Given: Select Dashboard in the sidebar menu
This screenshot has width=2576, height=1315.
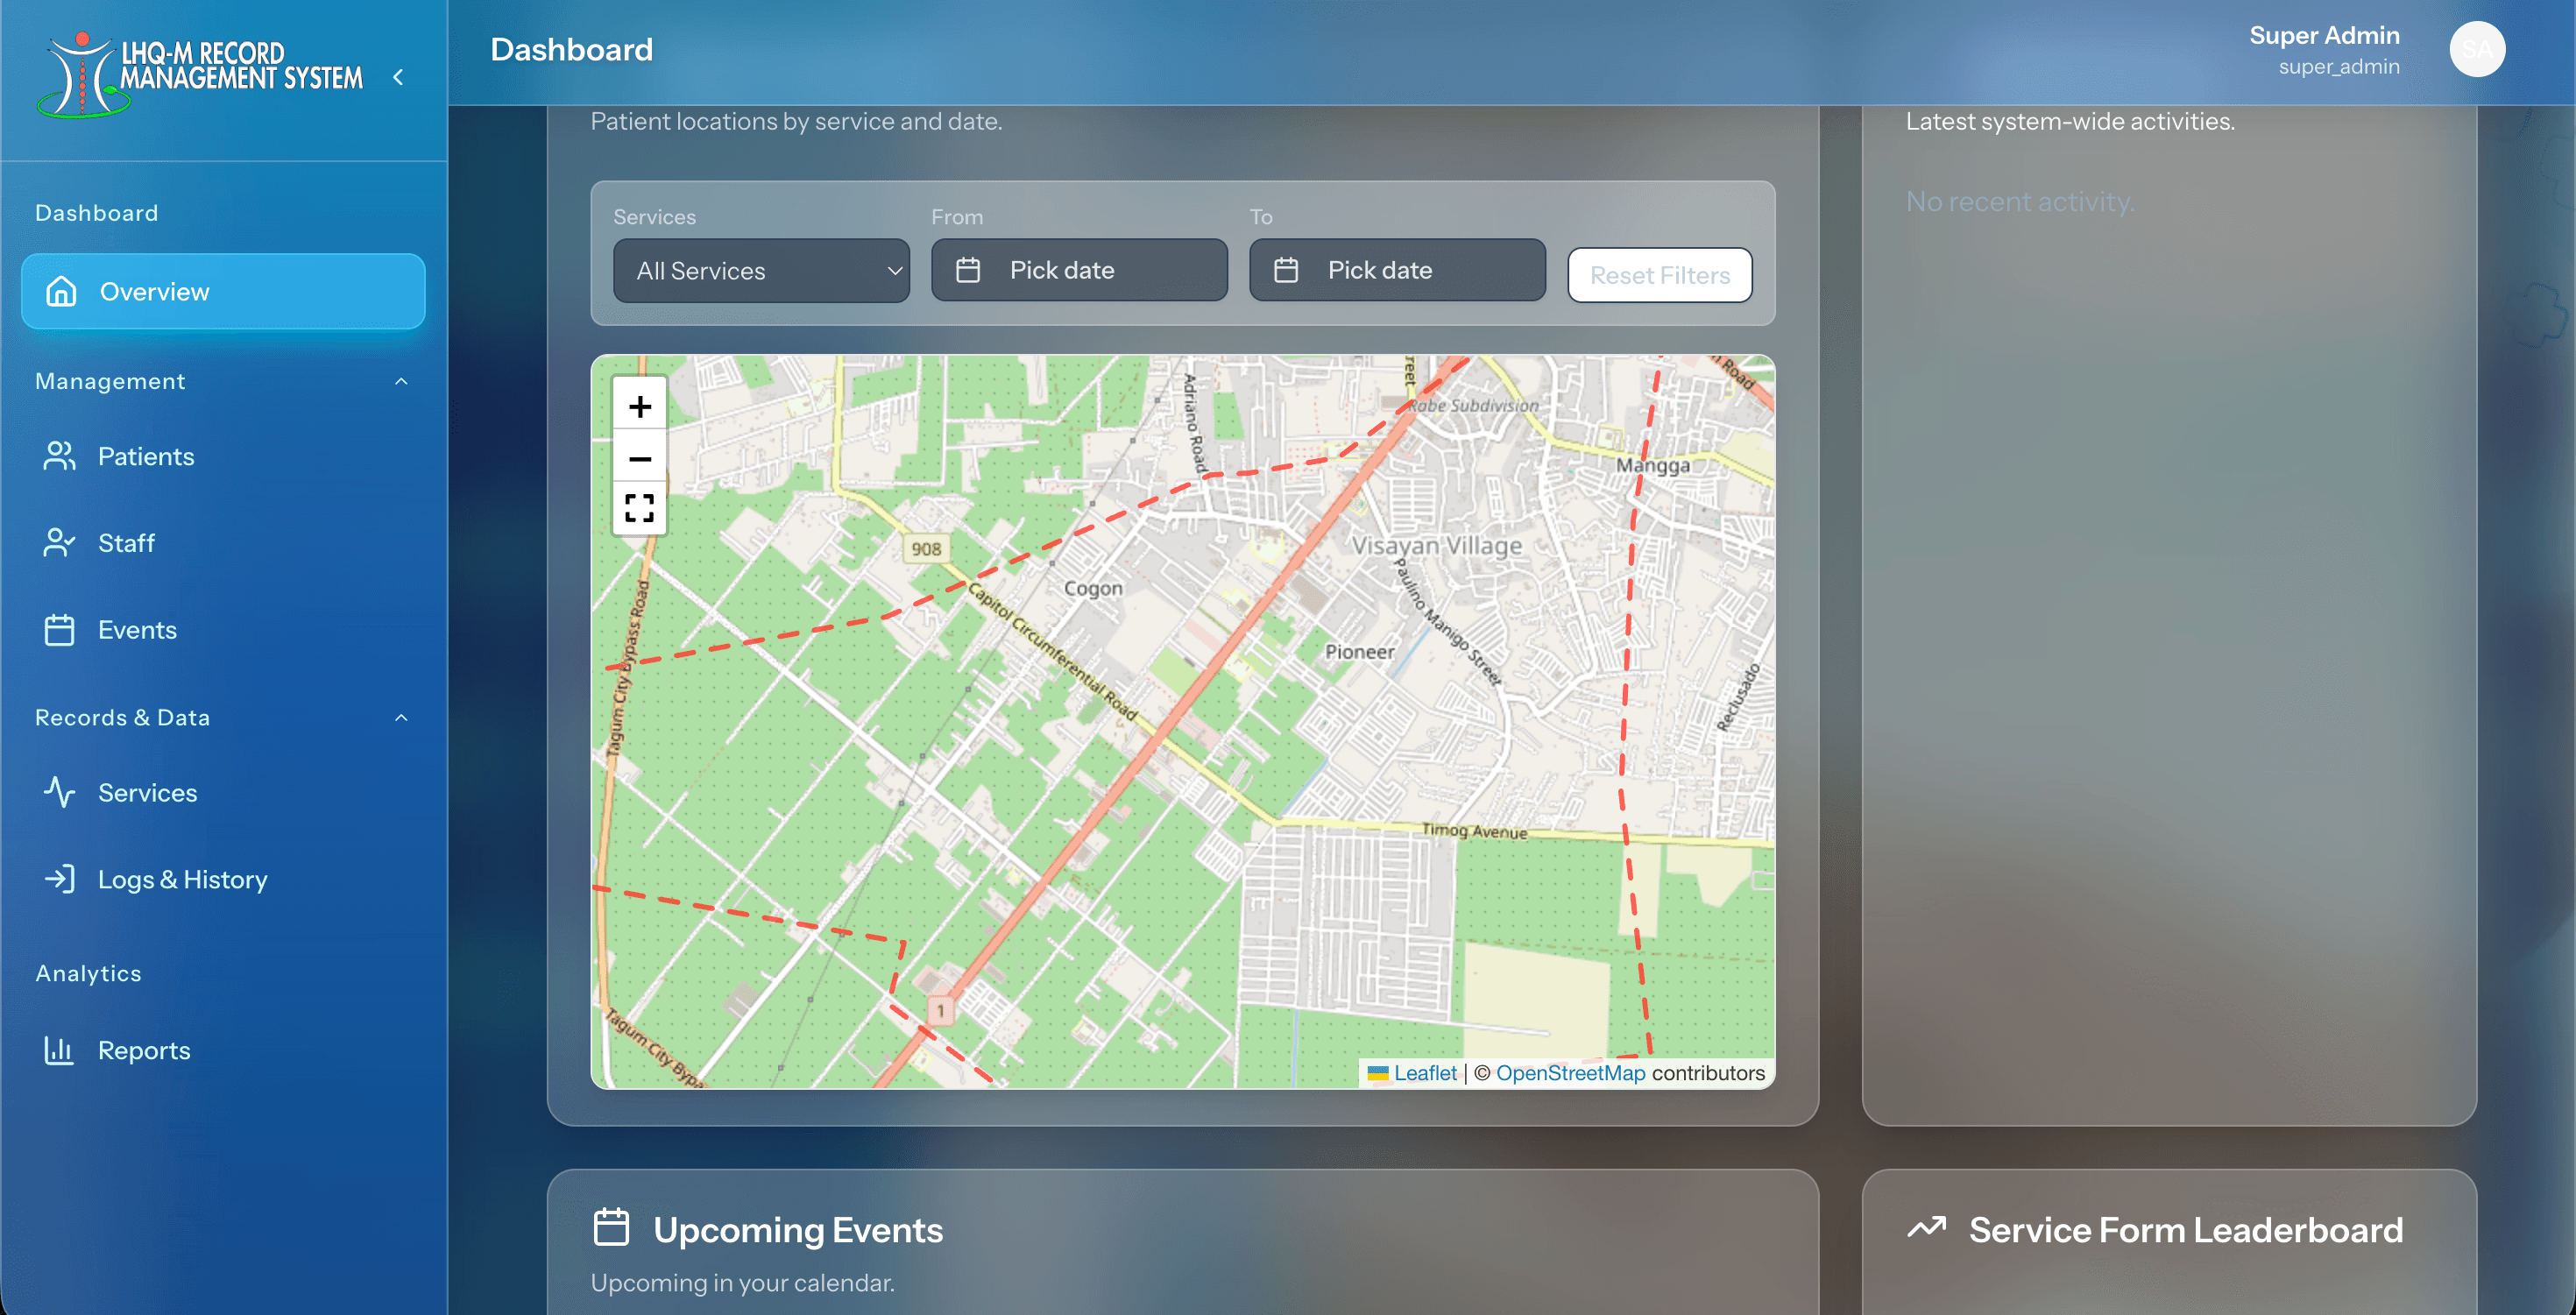Looking at the screenshot, I should click(96, 212).
